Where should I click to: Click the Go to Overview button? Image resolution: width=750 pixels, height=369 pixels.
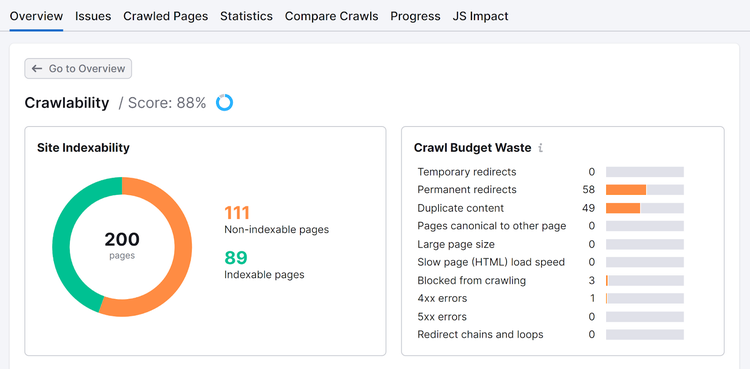click(x=78, y=68)
